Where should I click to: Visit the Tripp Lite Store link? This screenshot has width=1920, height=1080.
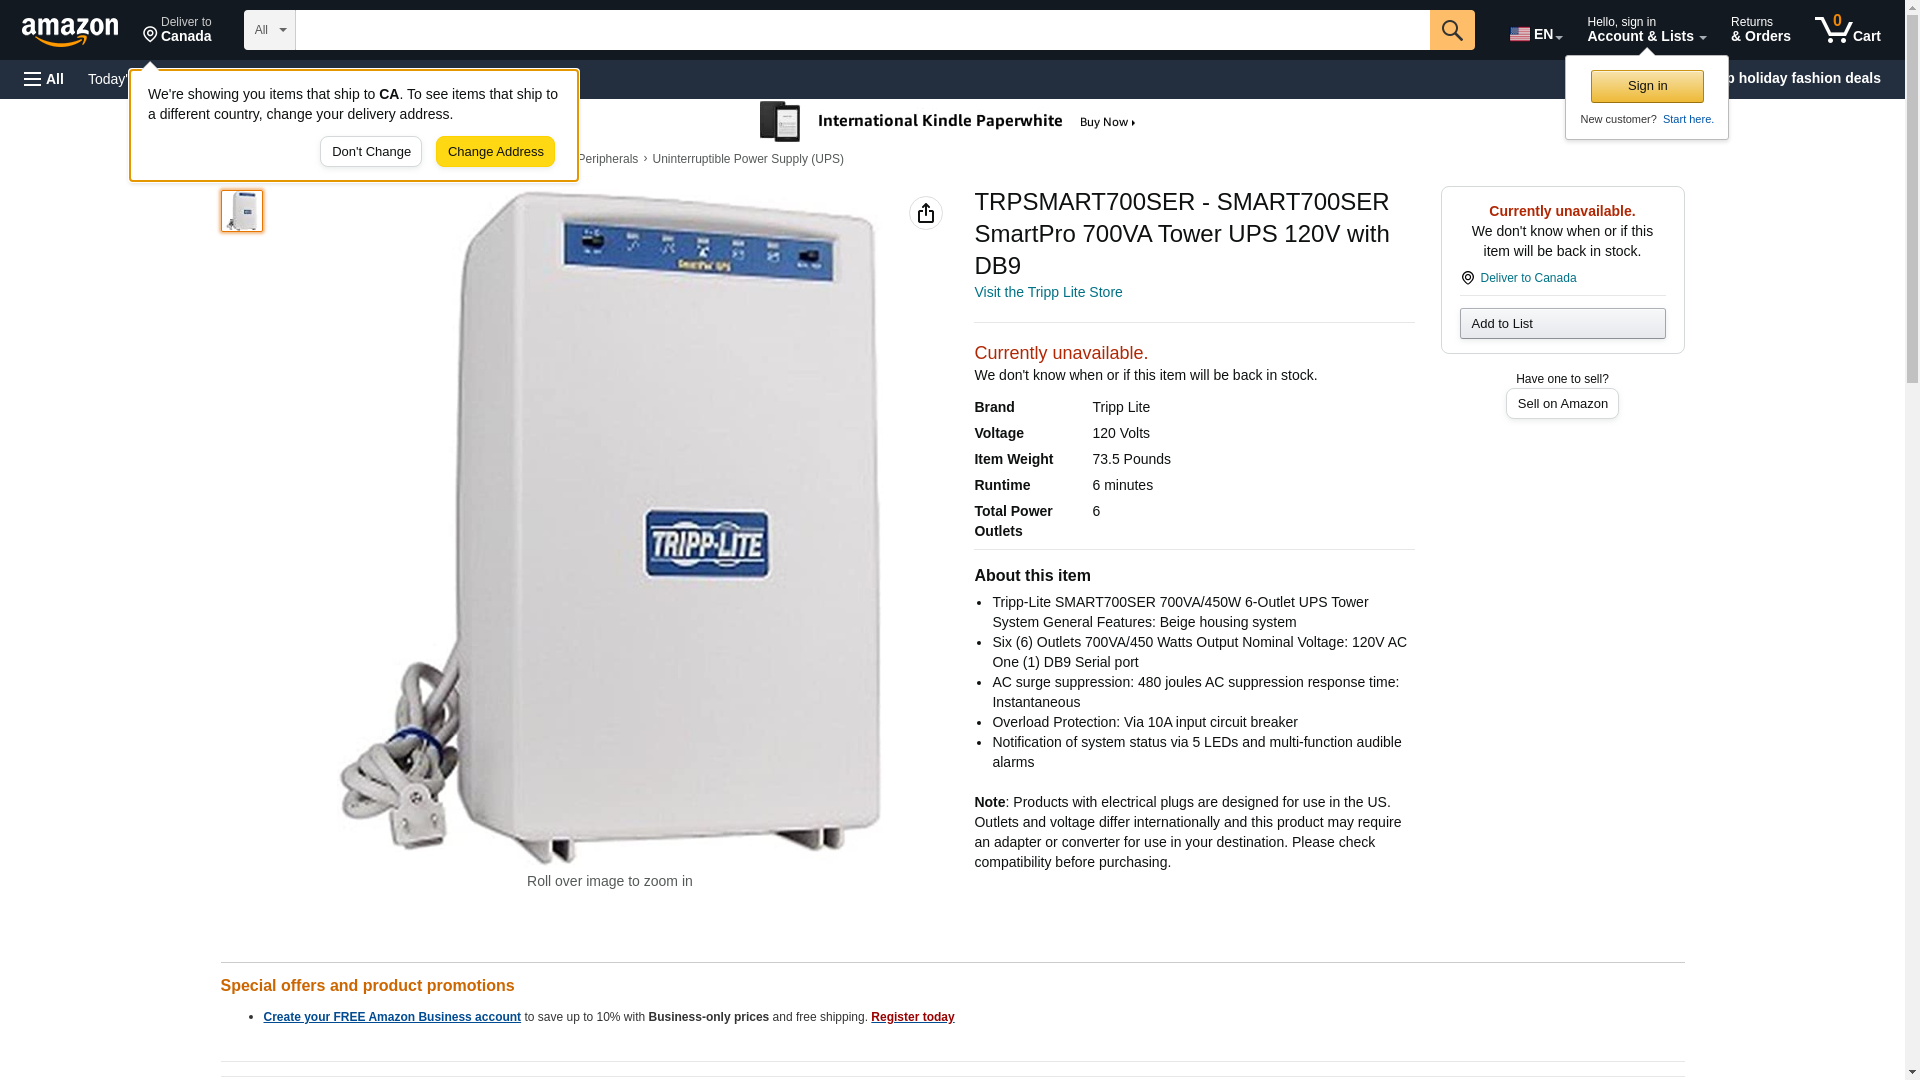point(1048,292)
